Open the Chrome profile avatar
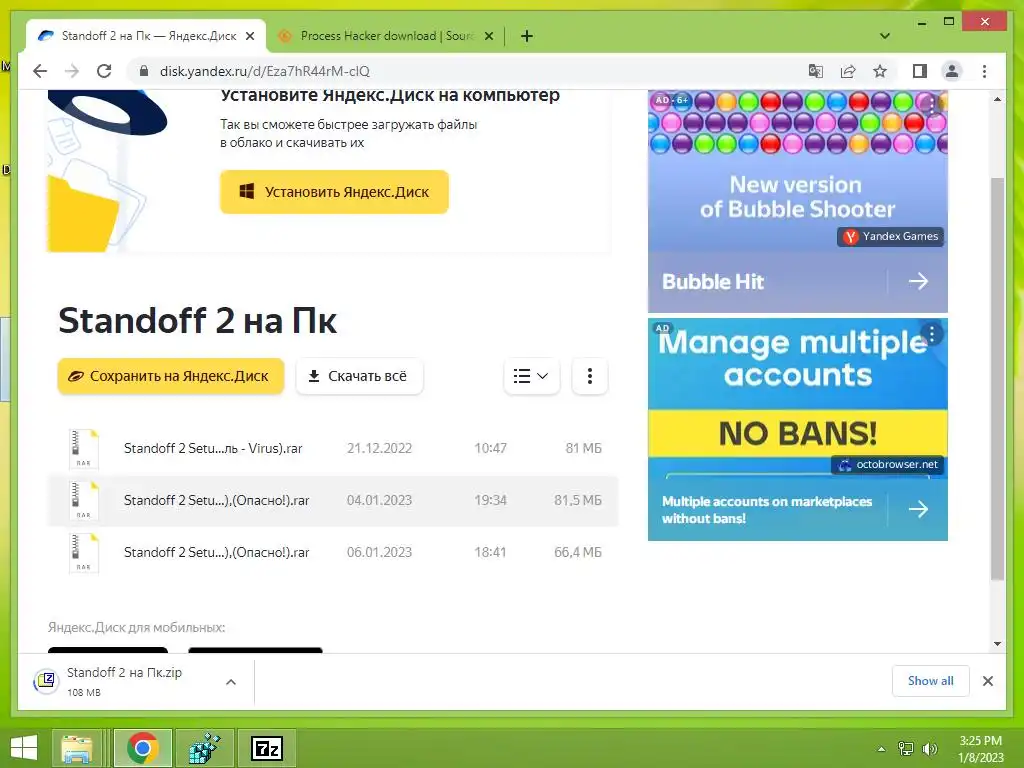The height and width of the screenshot is (768, 1024). tap(952, 71)
